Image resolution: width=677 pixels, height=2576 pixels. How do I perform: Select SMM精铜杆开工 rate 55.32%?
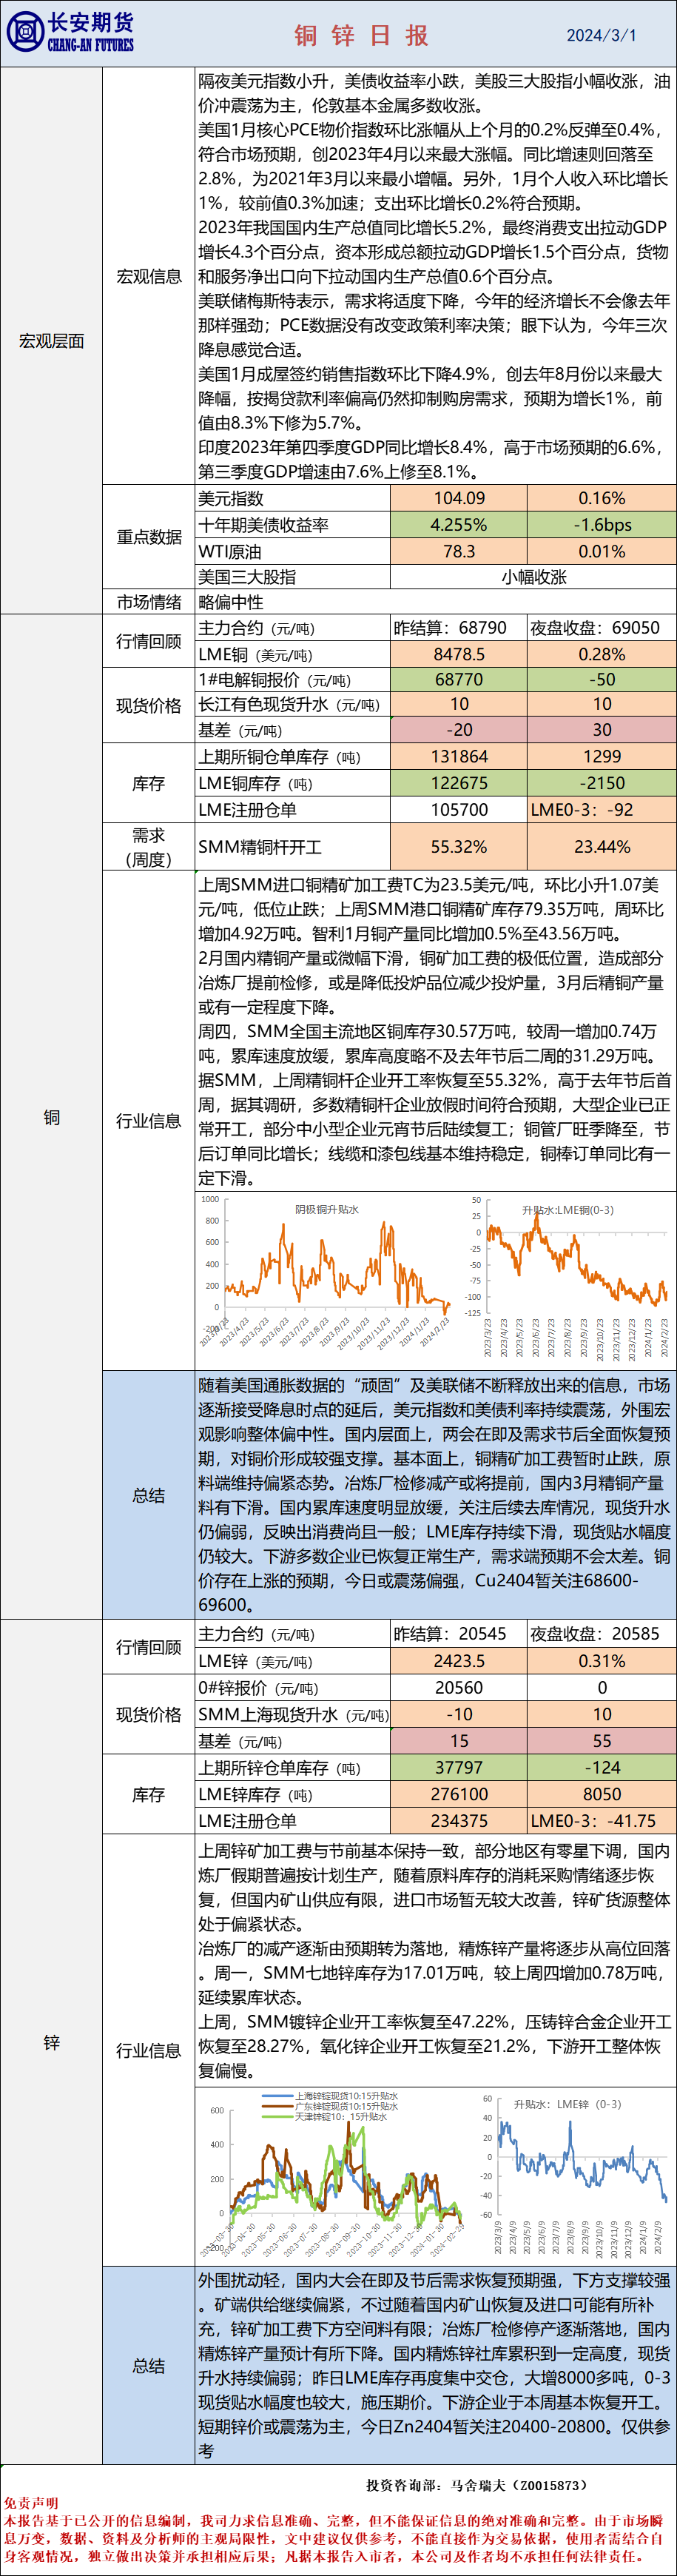click(459, 847)
